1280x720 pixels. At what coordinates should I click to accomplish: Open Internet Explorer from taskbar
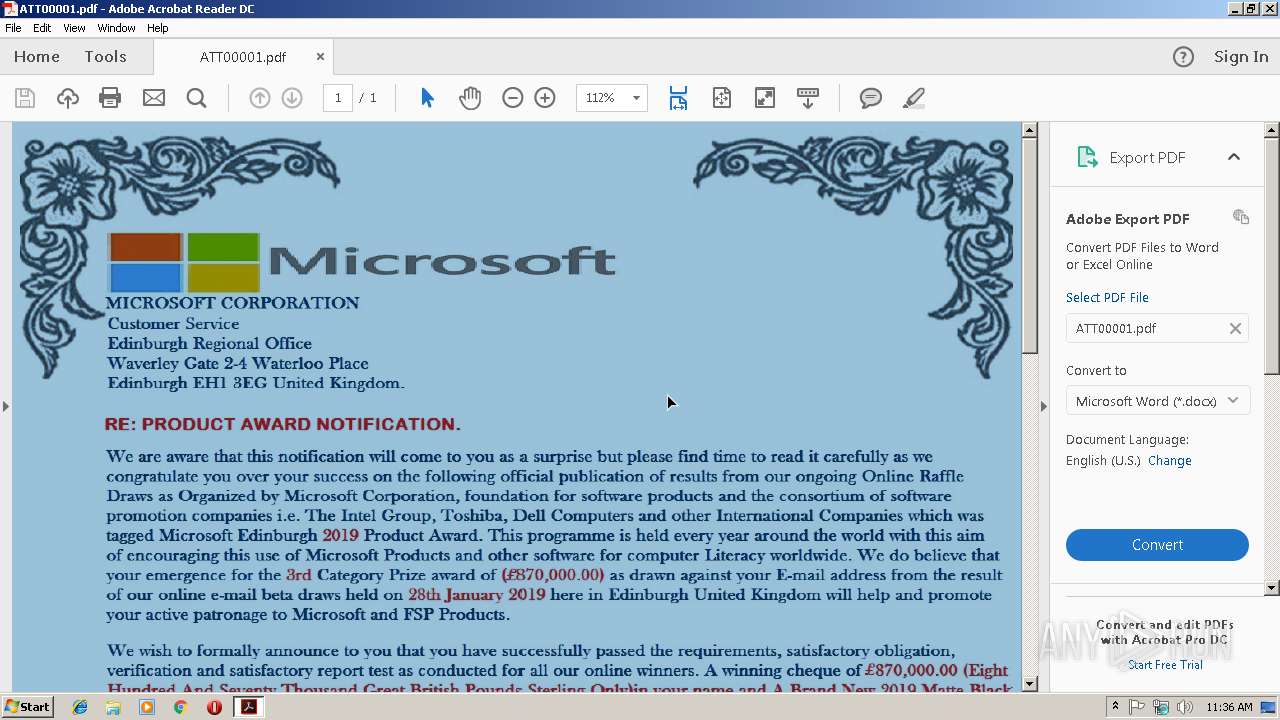[x=80, y=707]
